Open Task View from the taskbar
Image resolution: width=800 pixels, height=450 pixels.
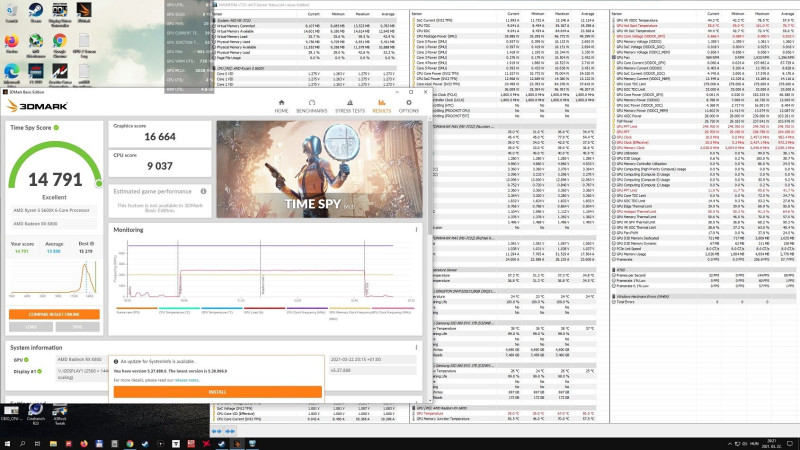click(x=37, y=444)
